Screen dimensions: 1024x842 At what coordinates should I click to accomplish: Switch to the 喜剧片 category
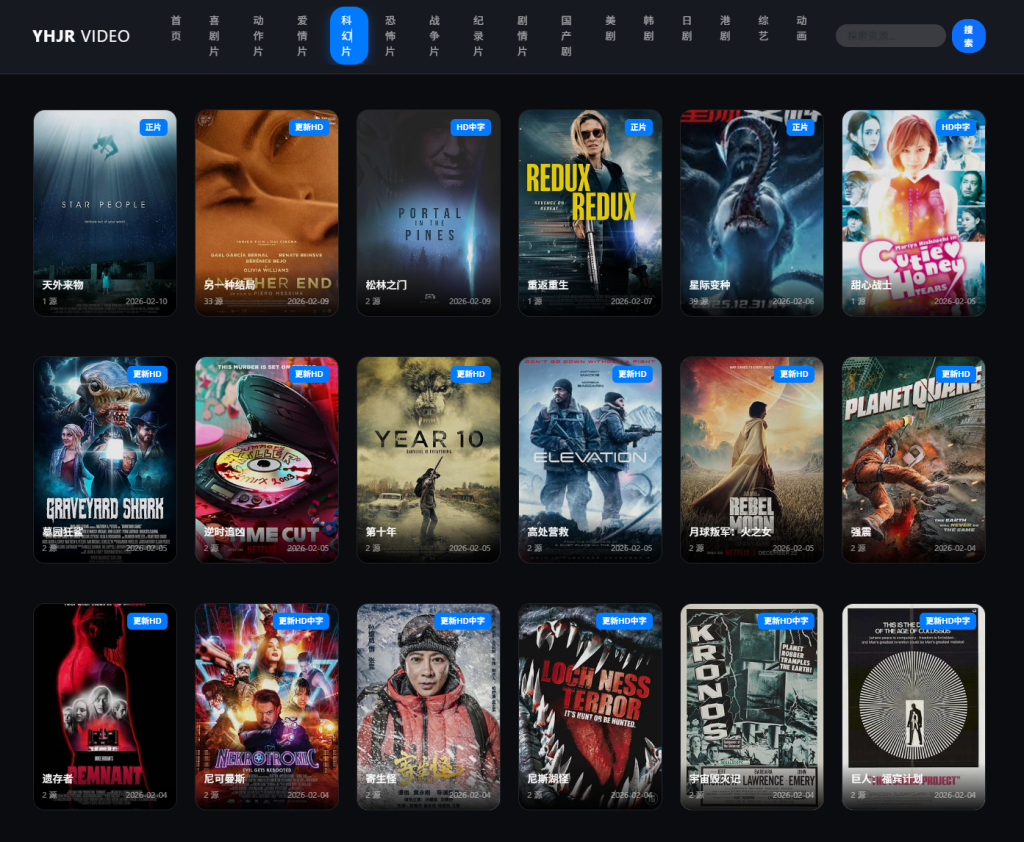(x=214, y=36)
